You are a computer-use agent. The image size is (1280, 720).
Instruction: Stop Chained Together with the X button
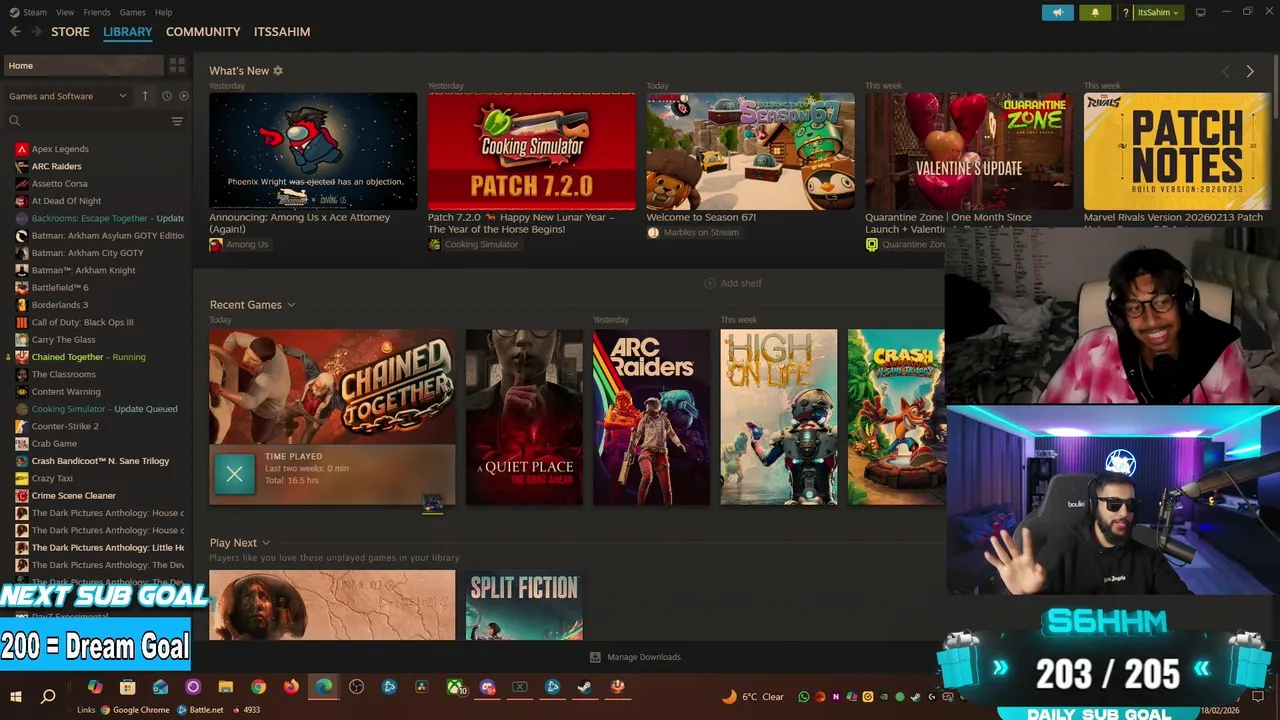(x=234, y=474)
